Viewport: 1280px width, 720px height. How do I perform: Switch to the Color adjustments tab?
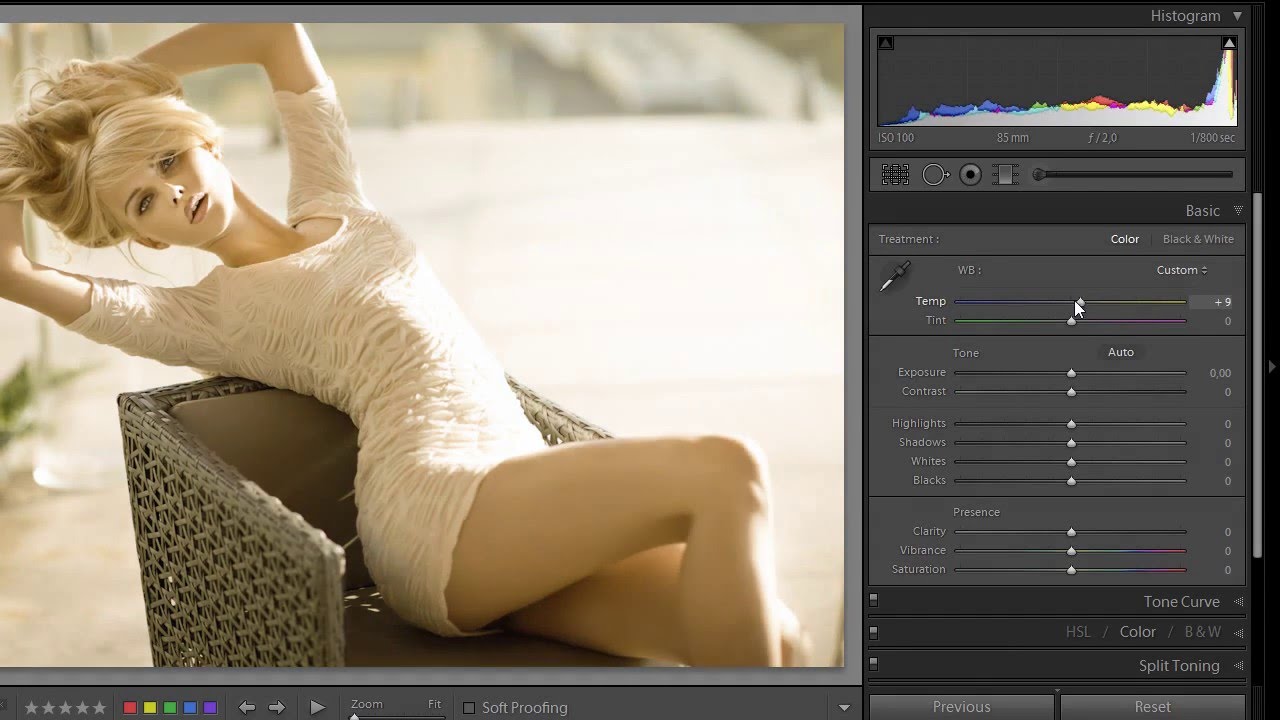(1138, 632)
